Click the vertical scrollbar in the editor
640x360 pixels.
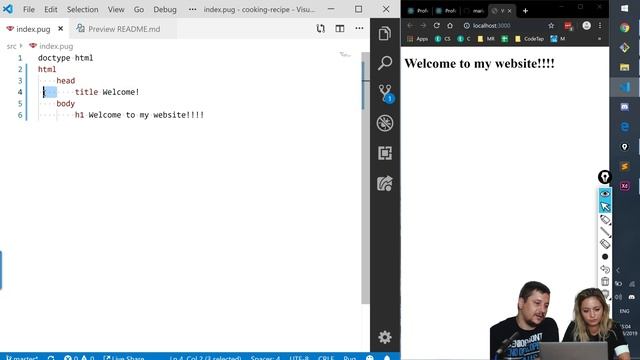tap(365, 178)
